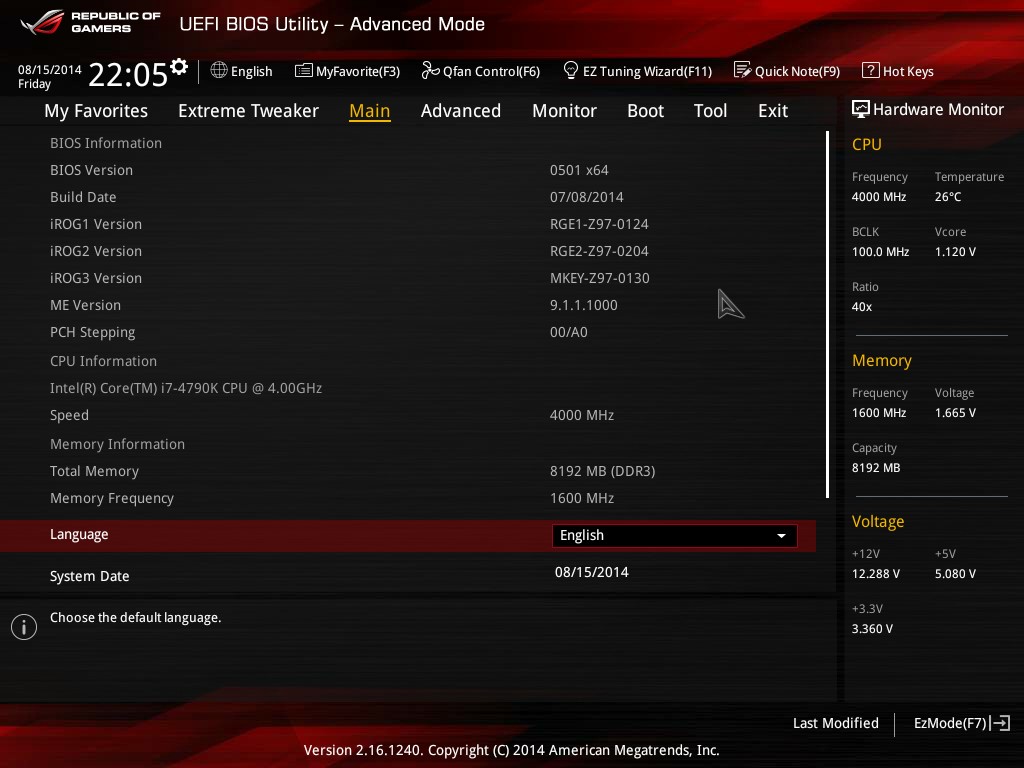Start EZ Tuning Wizard(F11)
Image resolution: width=1024 pixels, height=768 pixels.
pyautogui.click(x=637, y=71)
